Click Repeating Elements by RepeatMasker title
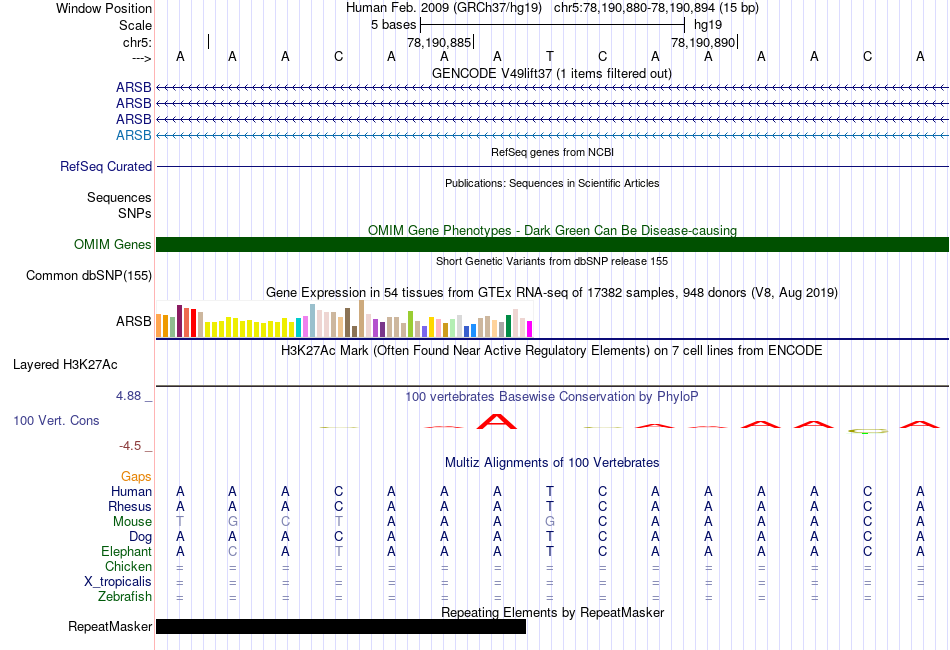The image size is (950, 650). coord(552,612)
